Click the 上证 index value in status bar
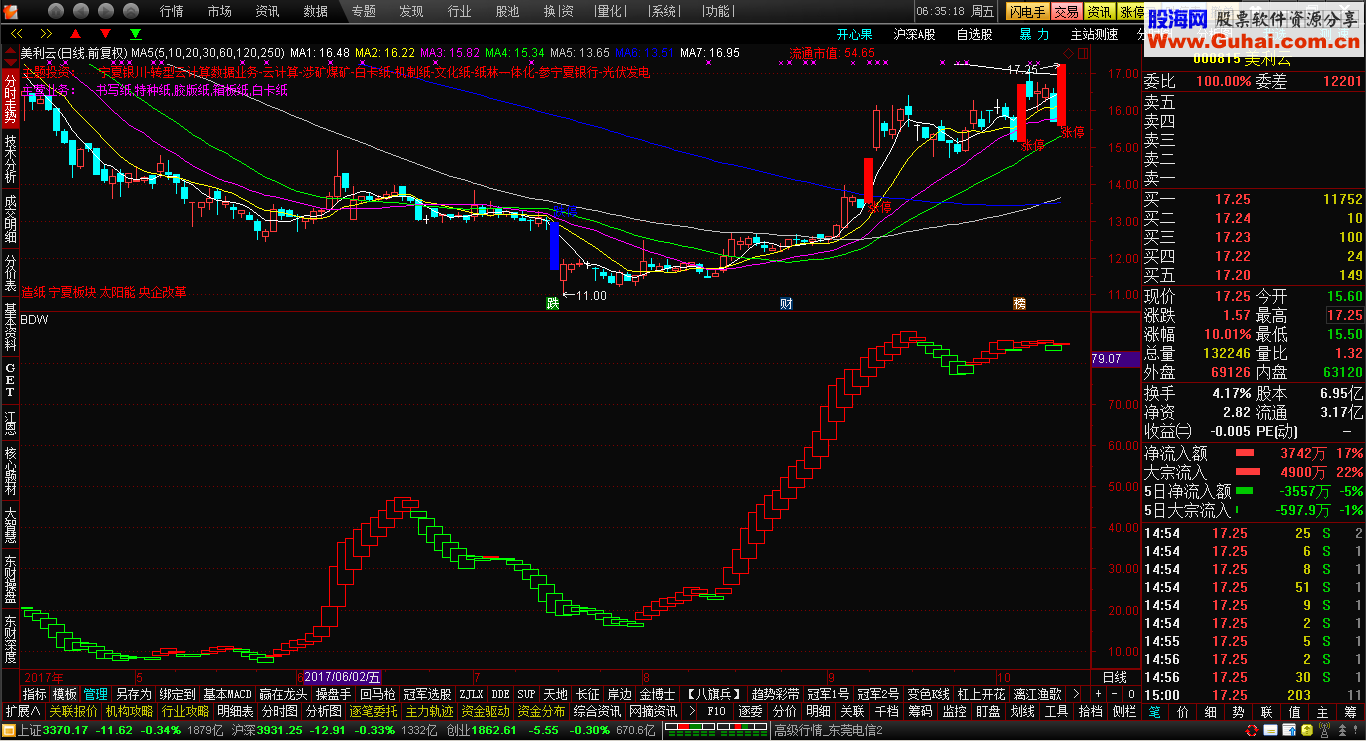Image resolution: width=1366 pixels, height=741 pixels. pos(67,730)
